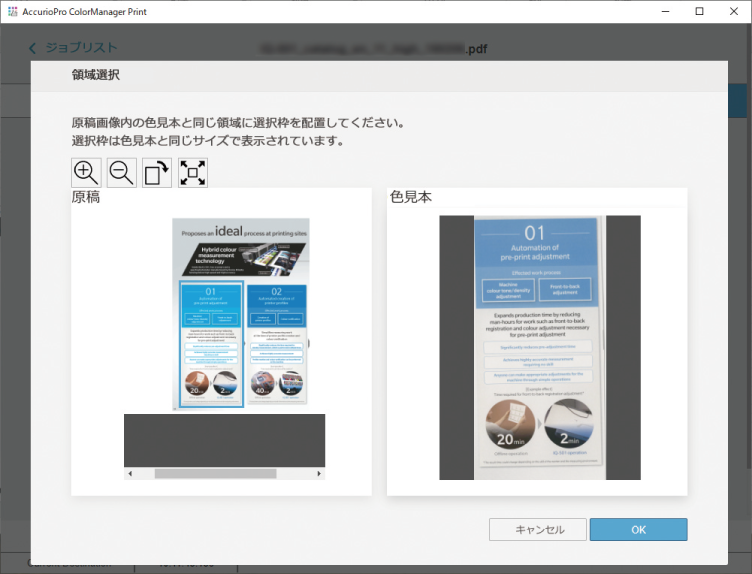Rotate the image with the rotate icon
Viewport: 752px width, 574px height.
click(157, 172)
